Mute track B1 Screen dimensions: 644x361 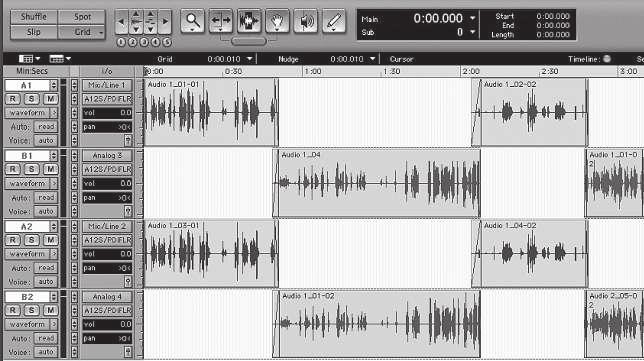point(51,169)
